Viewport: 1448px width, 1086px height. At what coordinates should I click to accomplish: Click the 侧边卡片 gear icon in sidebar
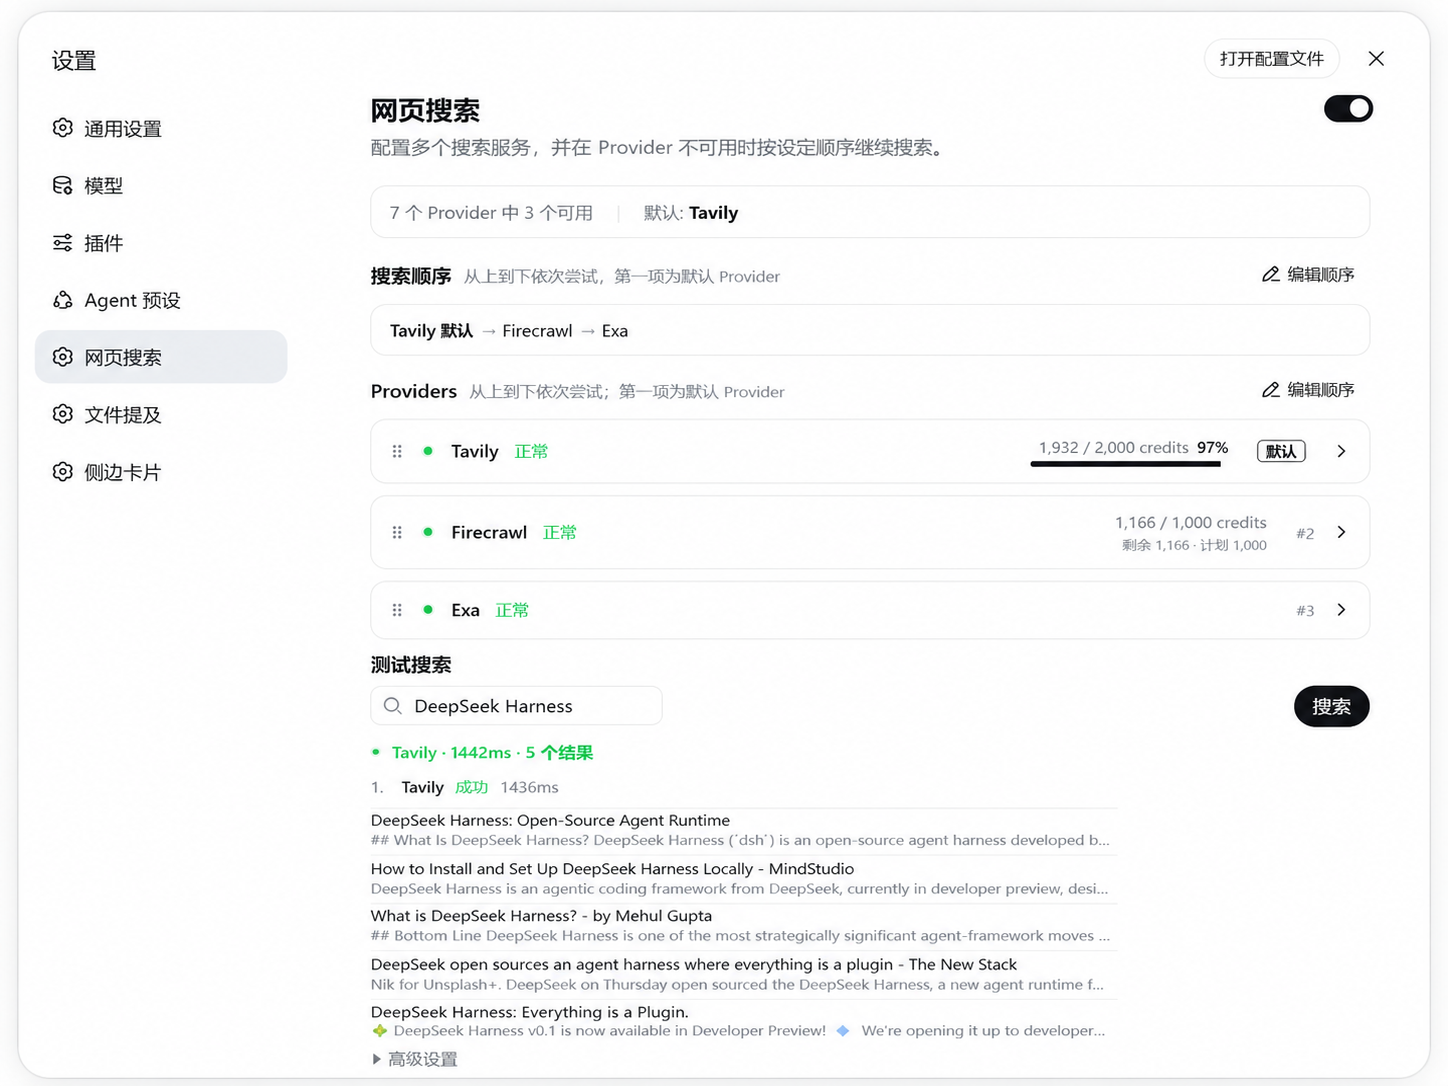point(63,472)
